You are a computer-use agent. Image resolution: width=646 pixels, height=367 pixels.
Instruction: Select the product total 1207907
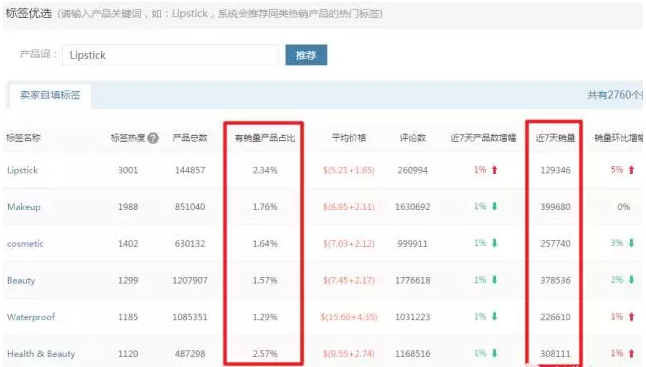click(x=190, y=281)
